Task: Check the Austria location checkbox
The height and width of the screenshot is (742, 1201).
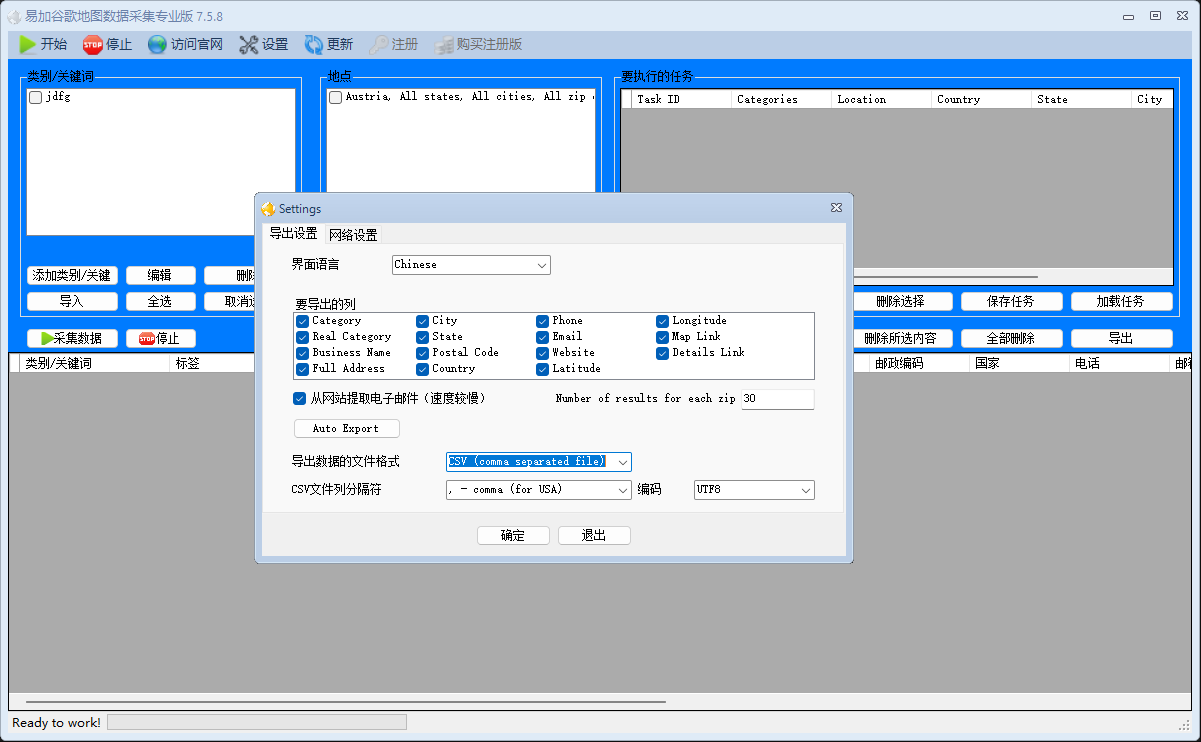Action: (x=336, y=98)
